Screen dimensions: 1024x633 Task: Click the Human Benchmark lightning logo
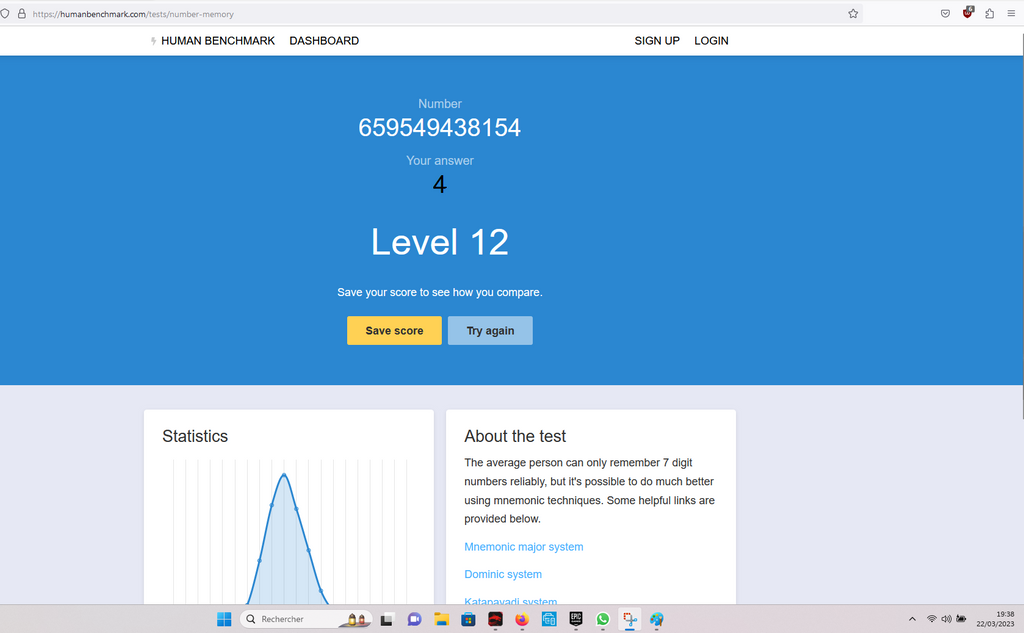coord(153,41)
